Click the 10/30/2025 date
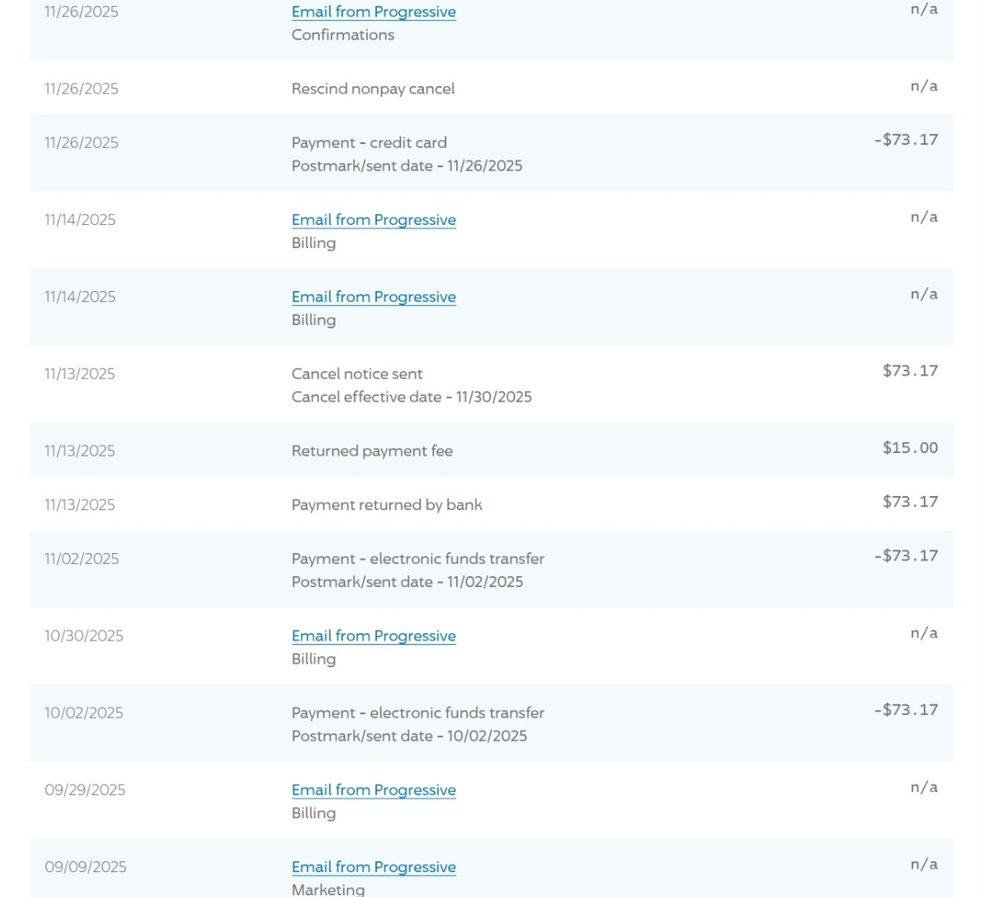Viewport: 981px width, 897px height. pos(84,636)
